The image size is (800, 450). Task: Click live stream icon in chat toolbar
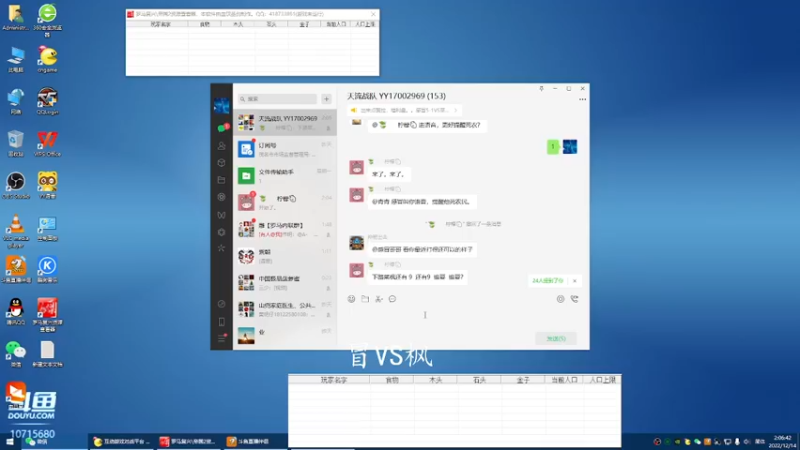560,299
